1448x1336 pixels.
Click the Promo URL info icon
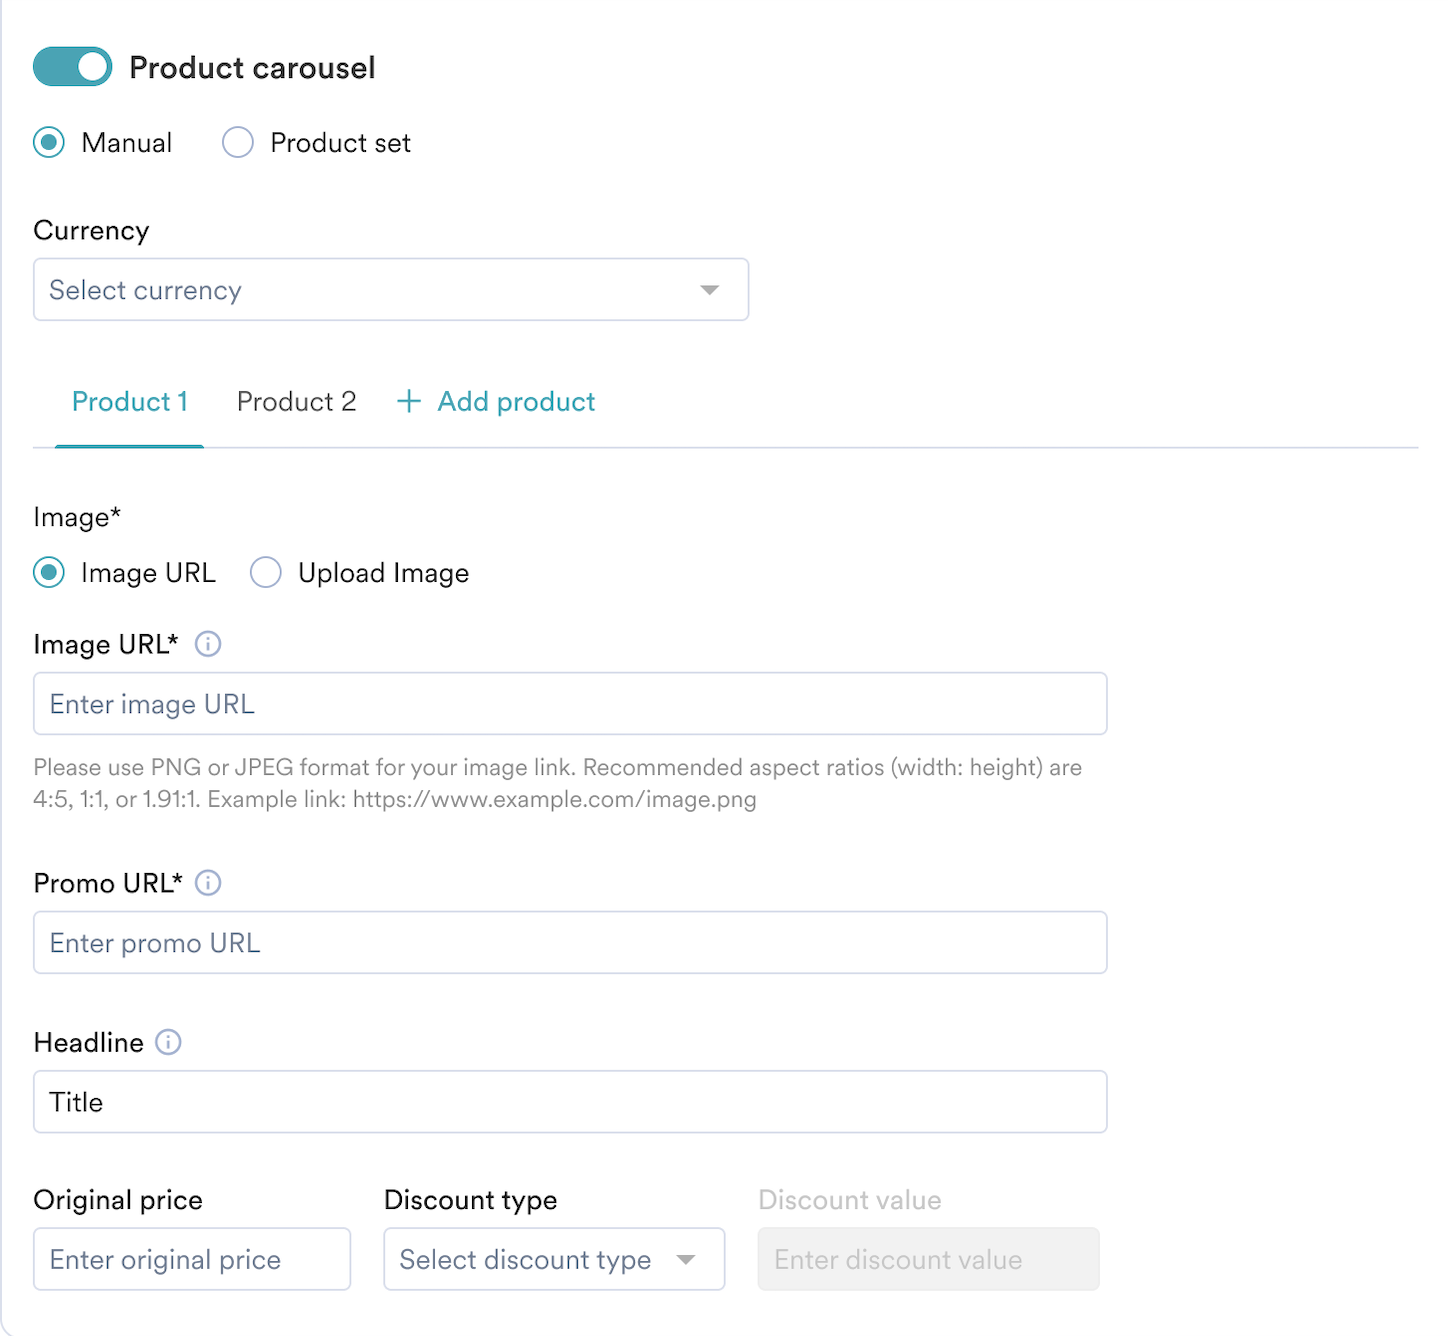(208, 883)
